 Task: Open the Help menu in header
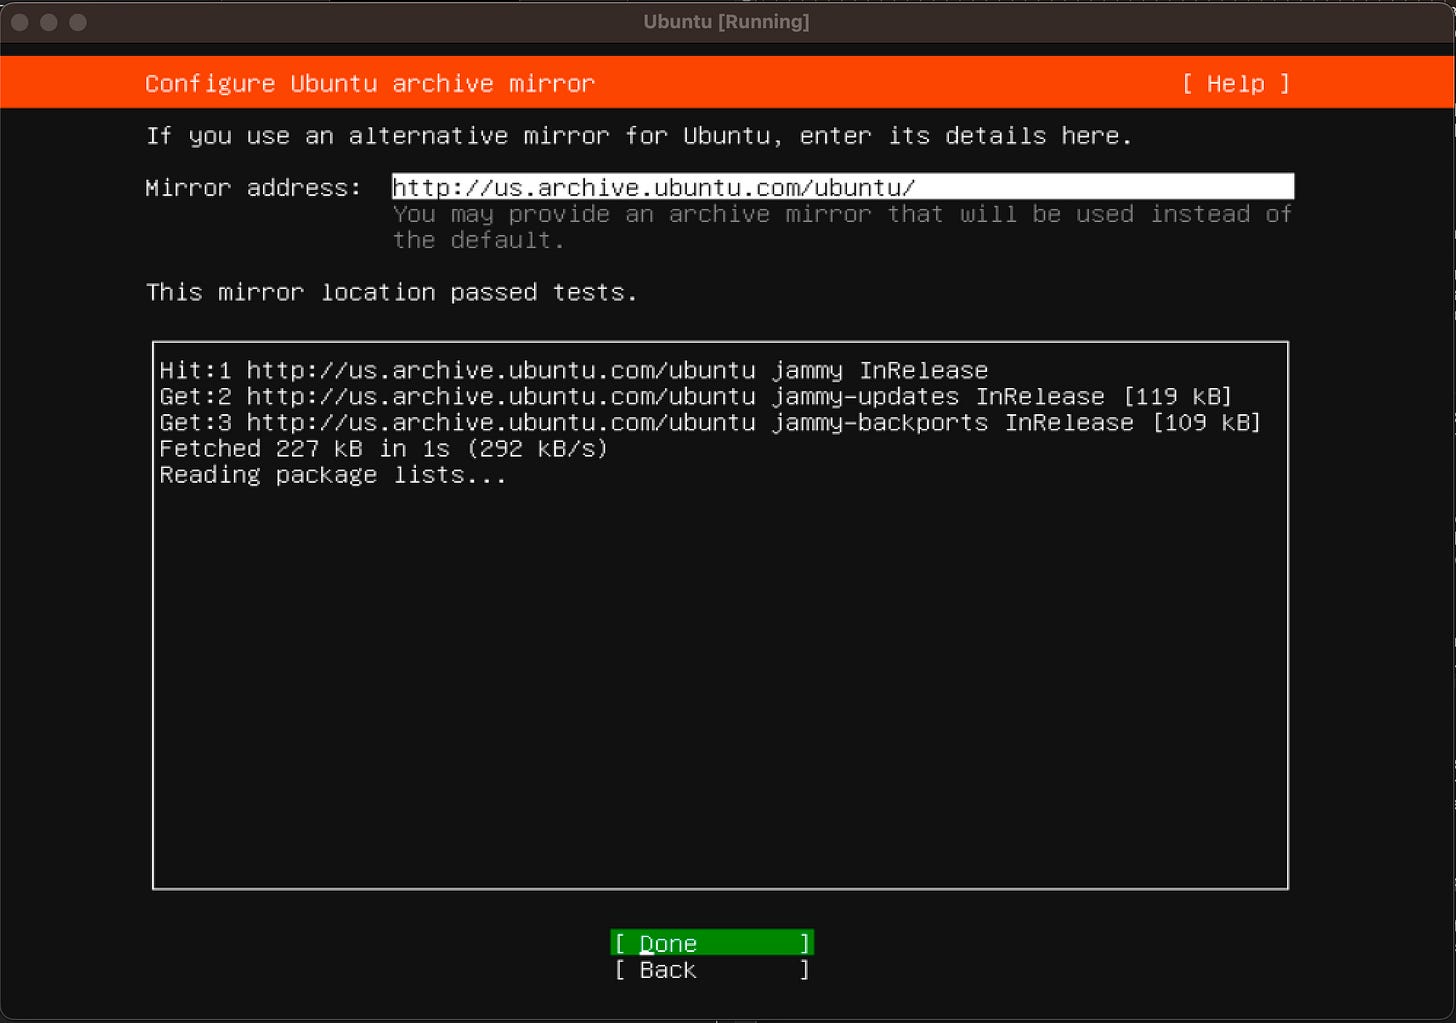(x=1236, y=84)
